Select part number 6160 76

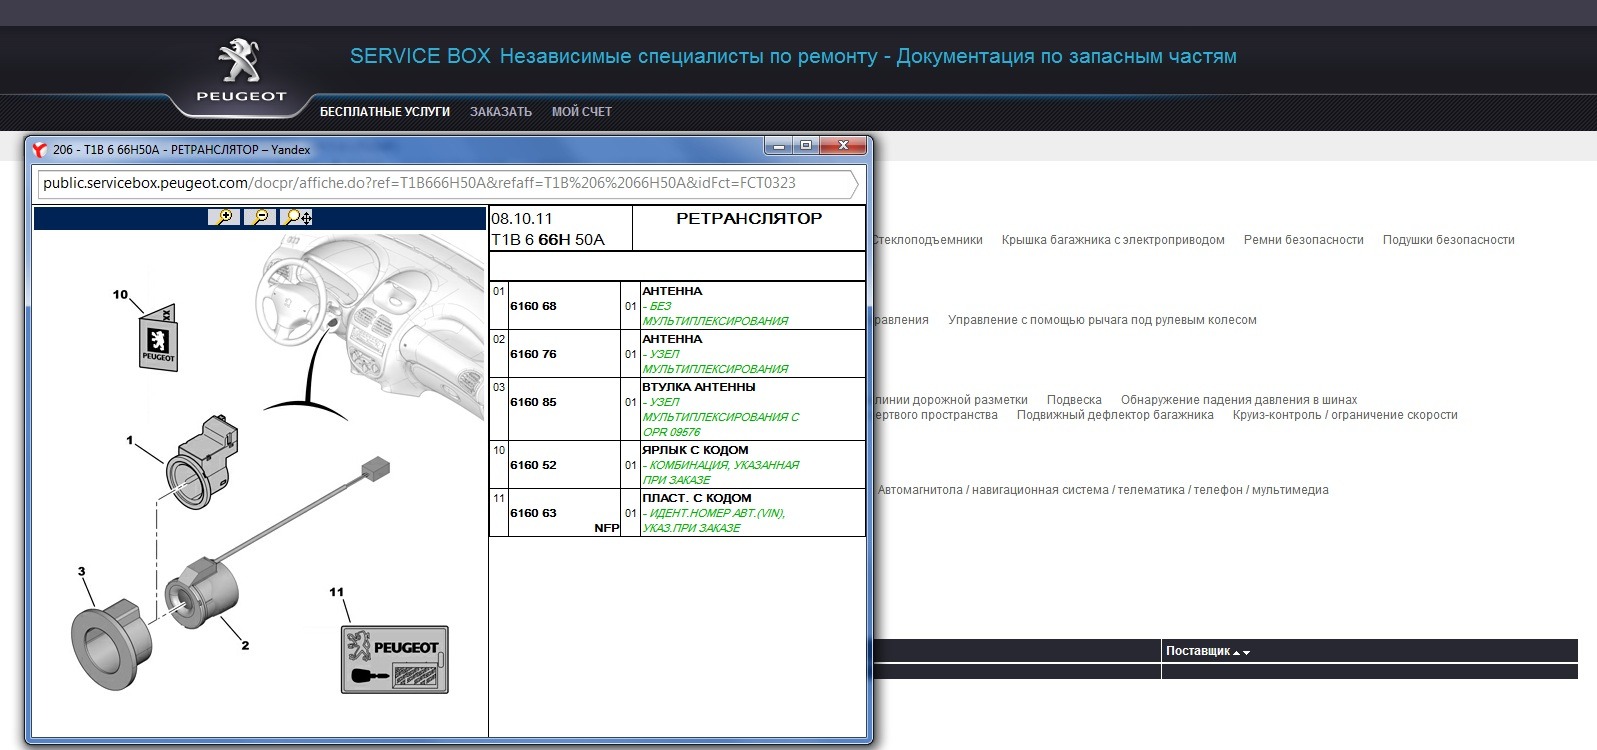533,354
